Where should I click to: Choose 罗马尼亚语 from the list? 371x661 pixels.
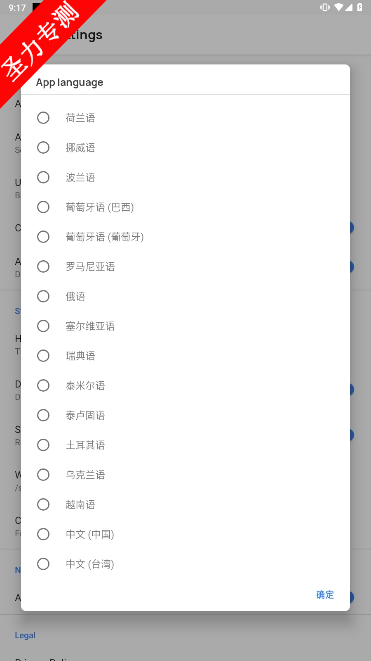click(x=186, y=266)
